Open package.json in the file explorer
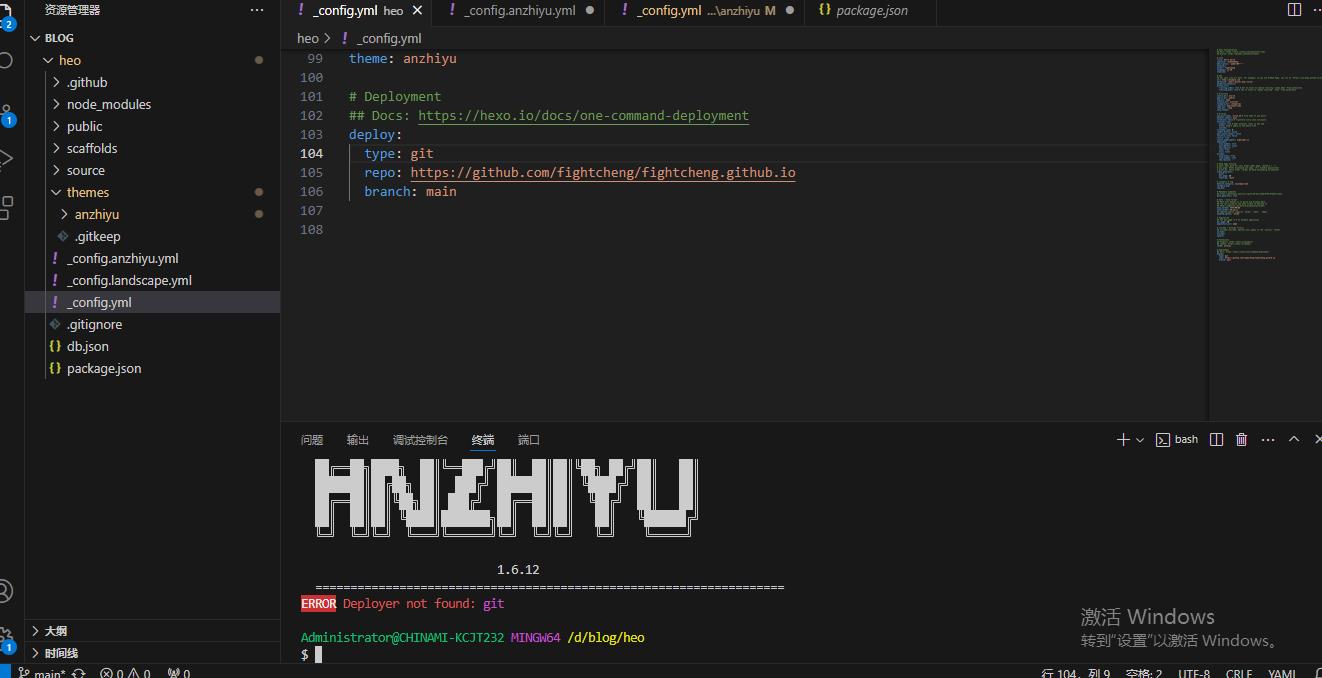The width and height of the screenshot is (1322, 678). (103, 368)
